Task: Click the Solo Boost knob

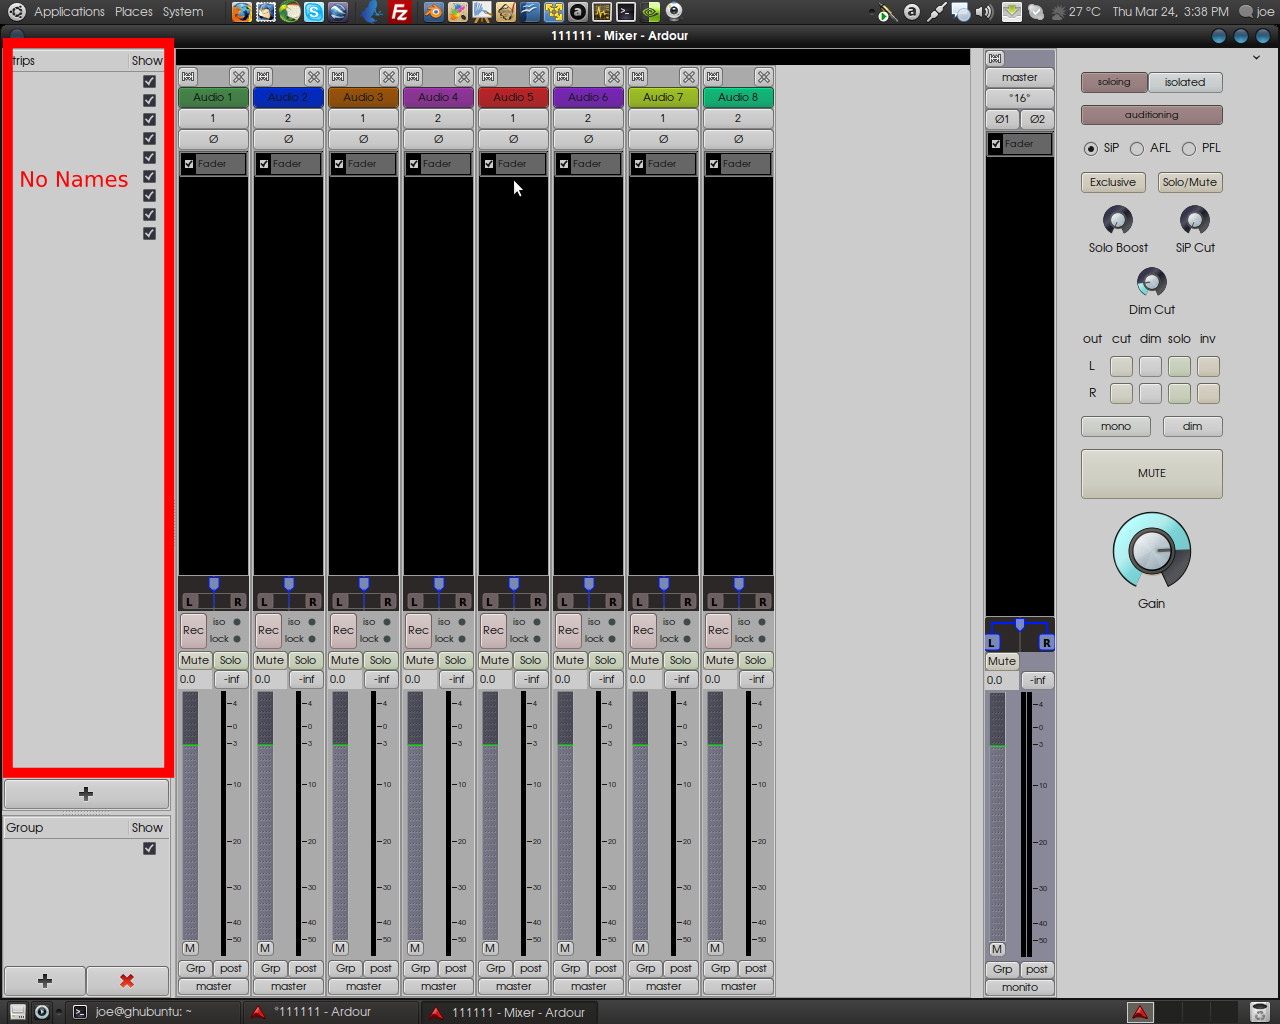Action: pos(1118,220)
